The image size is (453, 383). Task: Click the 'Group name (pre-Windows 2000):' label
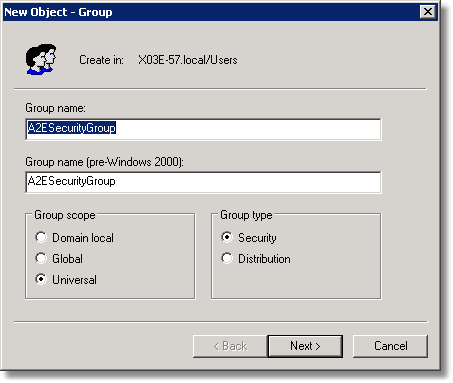click(x=104, y=162)
